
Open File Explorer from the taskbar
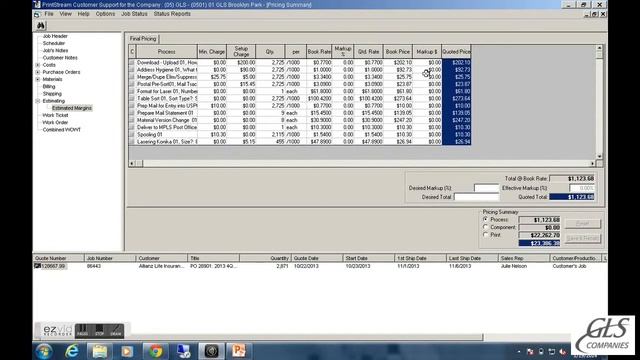pyautogui.click(x=100, y=351)
